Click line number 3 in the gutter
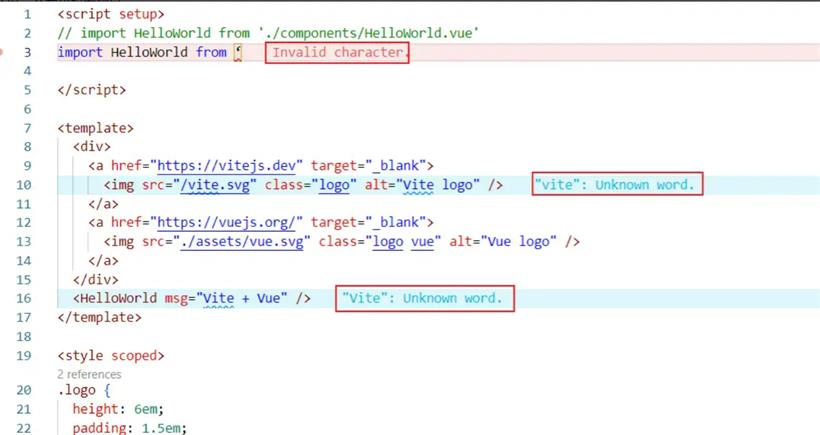 [x=27, y=52]
